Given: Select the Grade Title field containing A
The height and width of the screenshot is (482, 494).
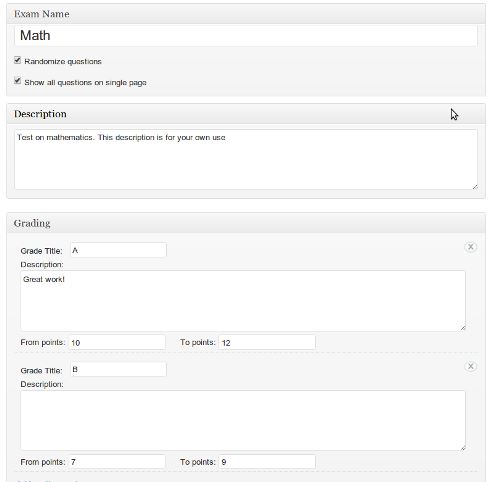Looking at the screenshot, I should (x=118, y=250).
